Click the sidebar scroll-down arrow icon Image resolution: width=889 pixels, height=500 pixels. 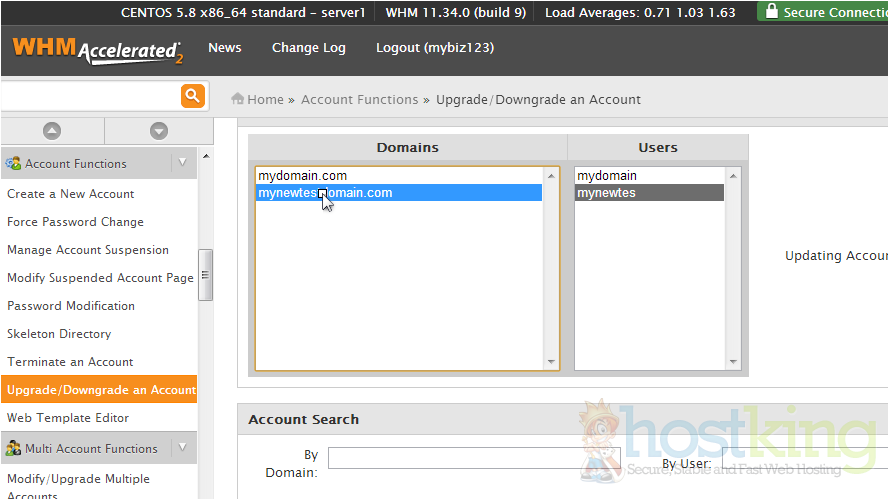click(x=158, y=131)
